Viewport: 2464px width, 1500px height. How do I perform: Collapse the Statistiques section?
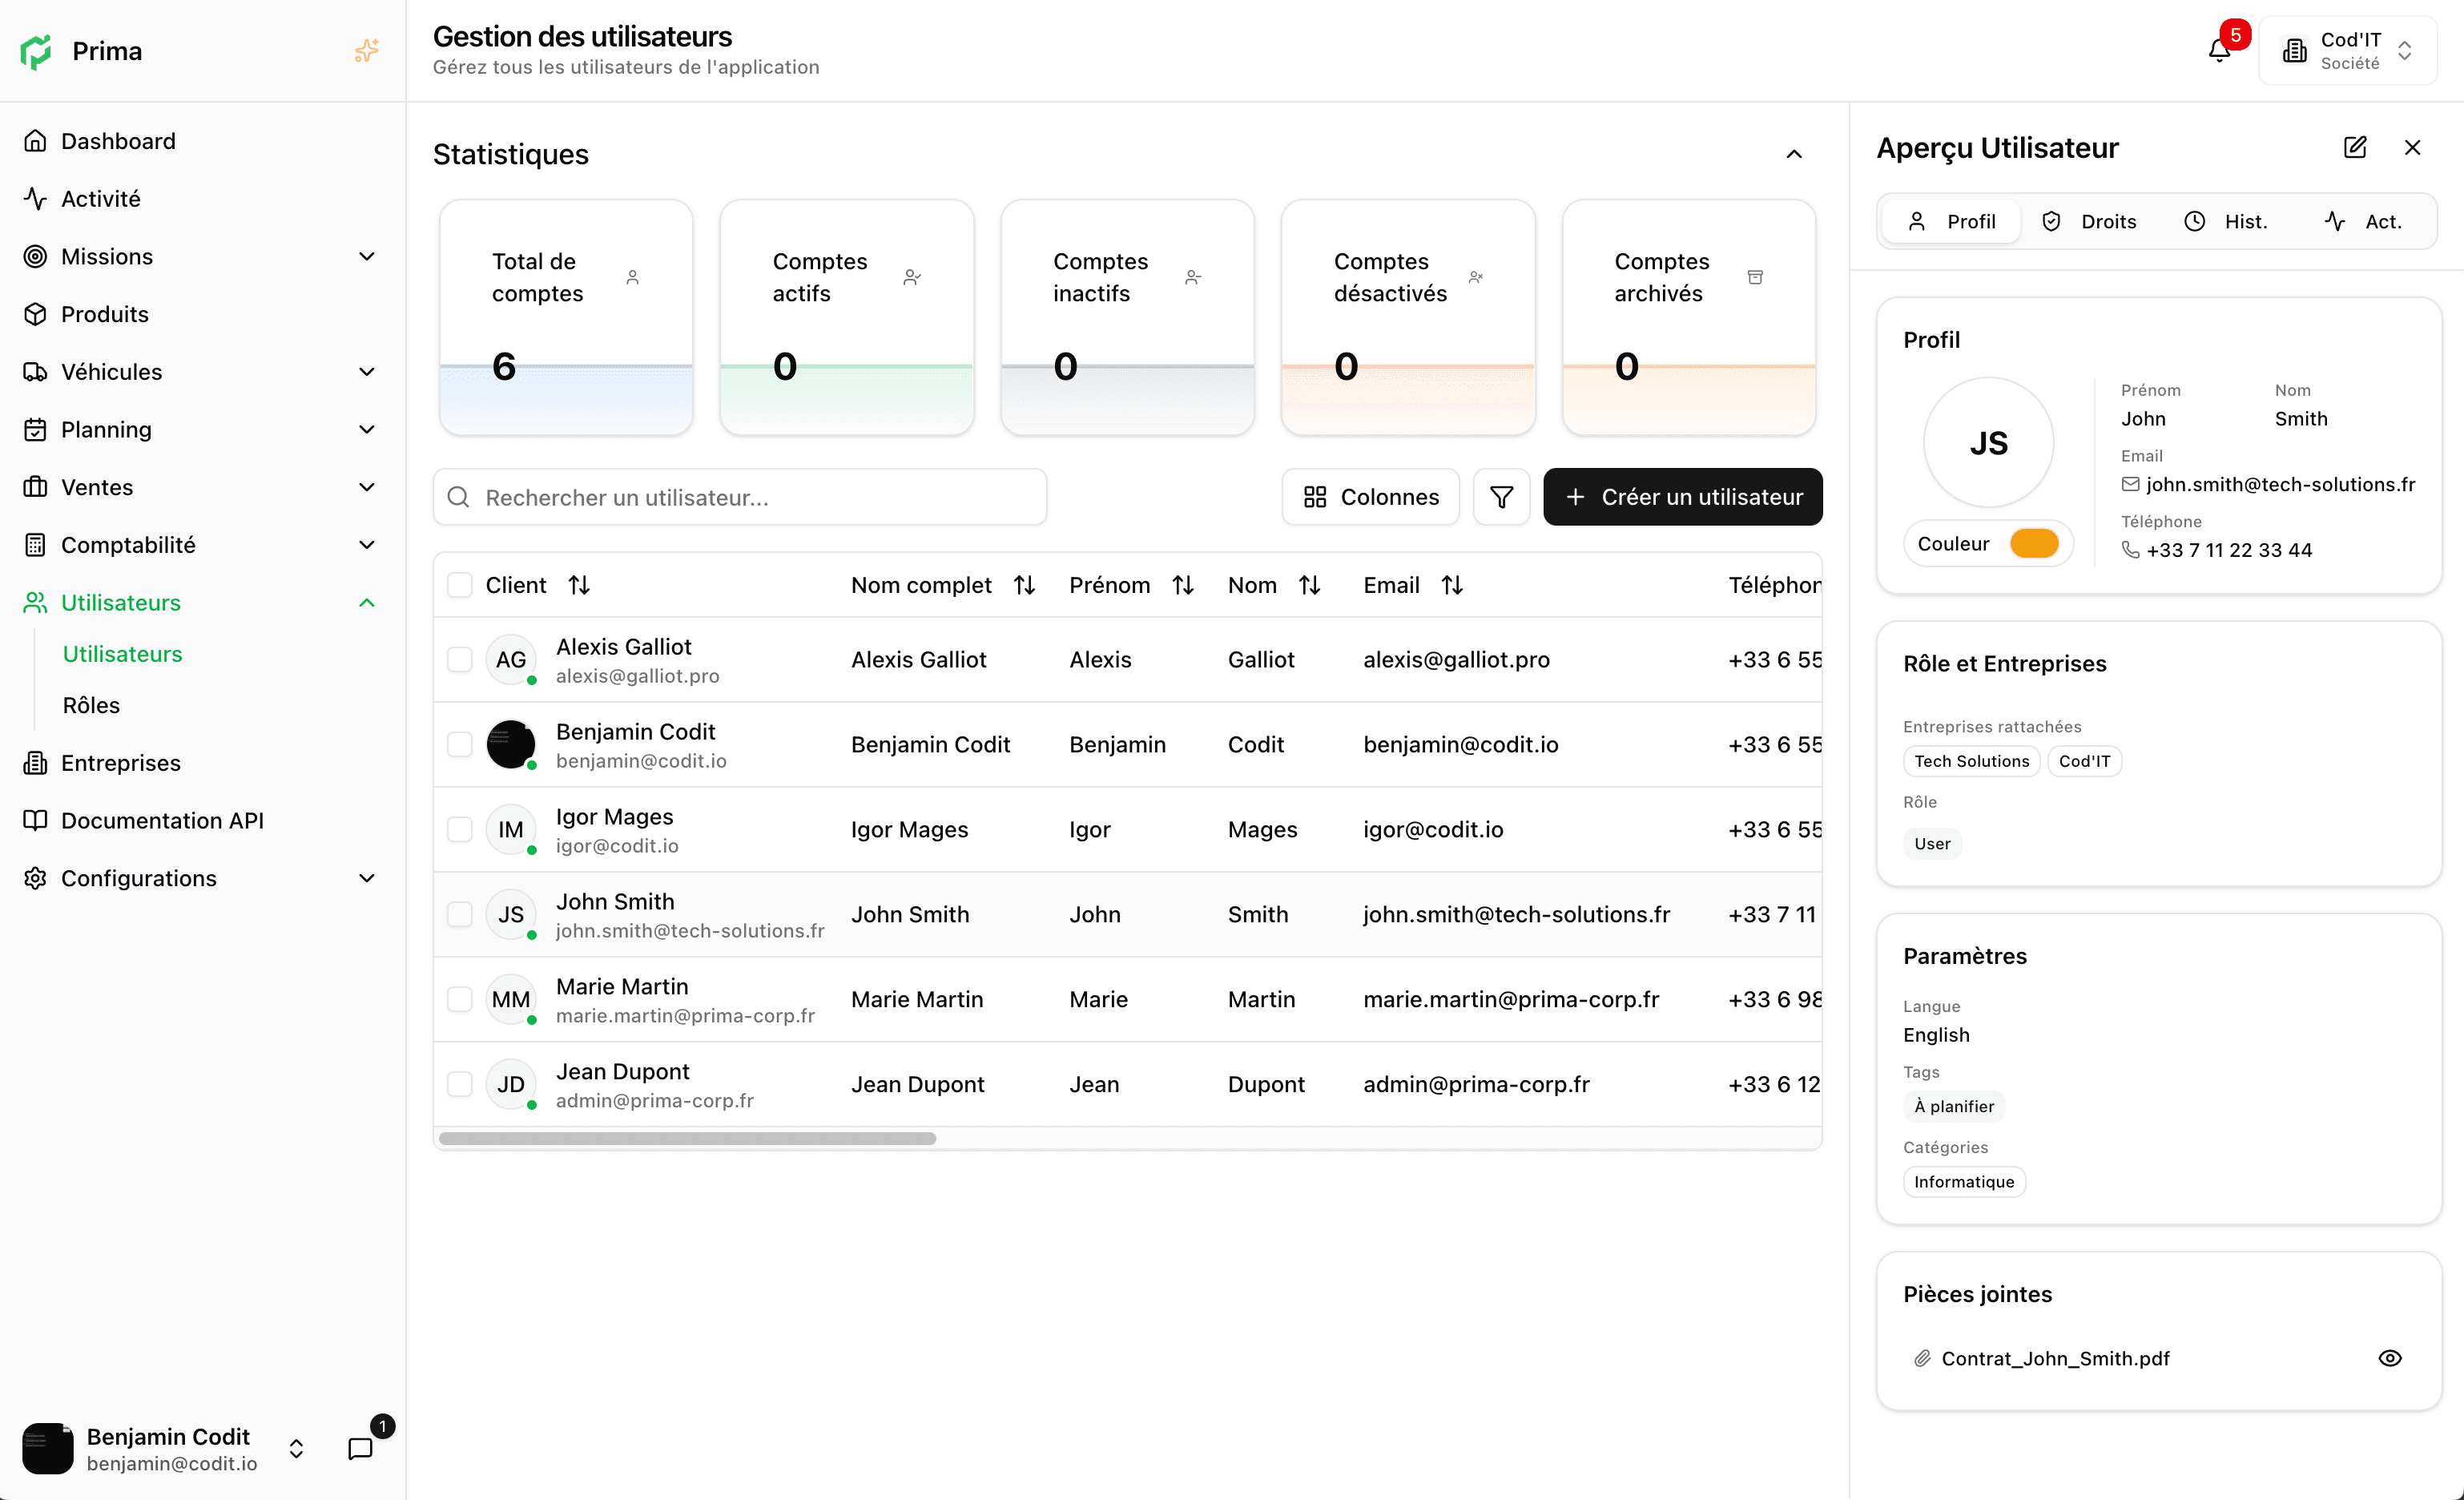coord(1794,154)
